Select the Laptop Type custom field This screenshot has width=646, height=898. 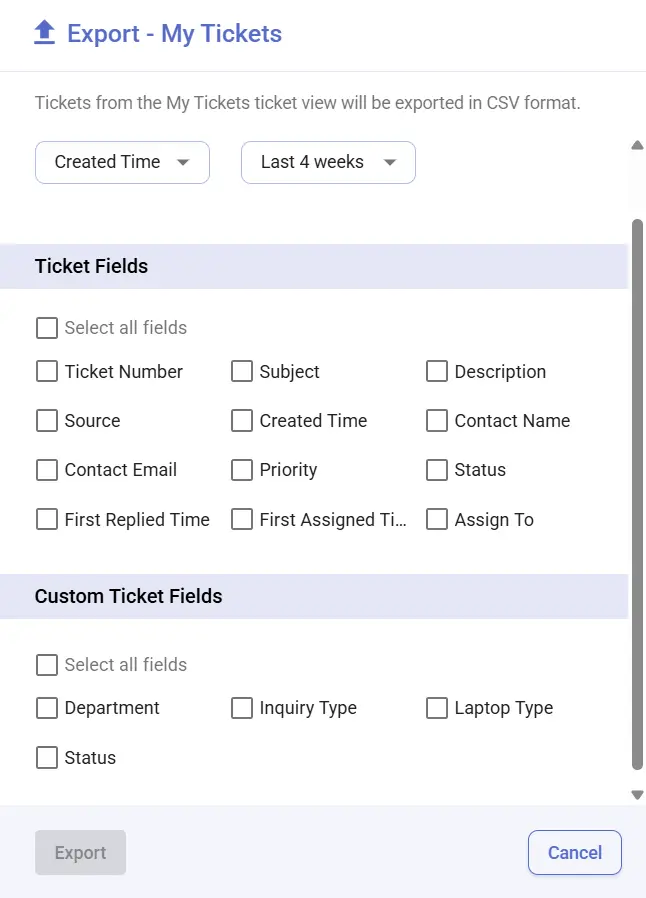436,707
